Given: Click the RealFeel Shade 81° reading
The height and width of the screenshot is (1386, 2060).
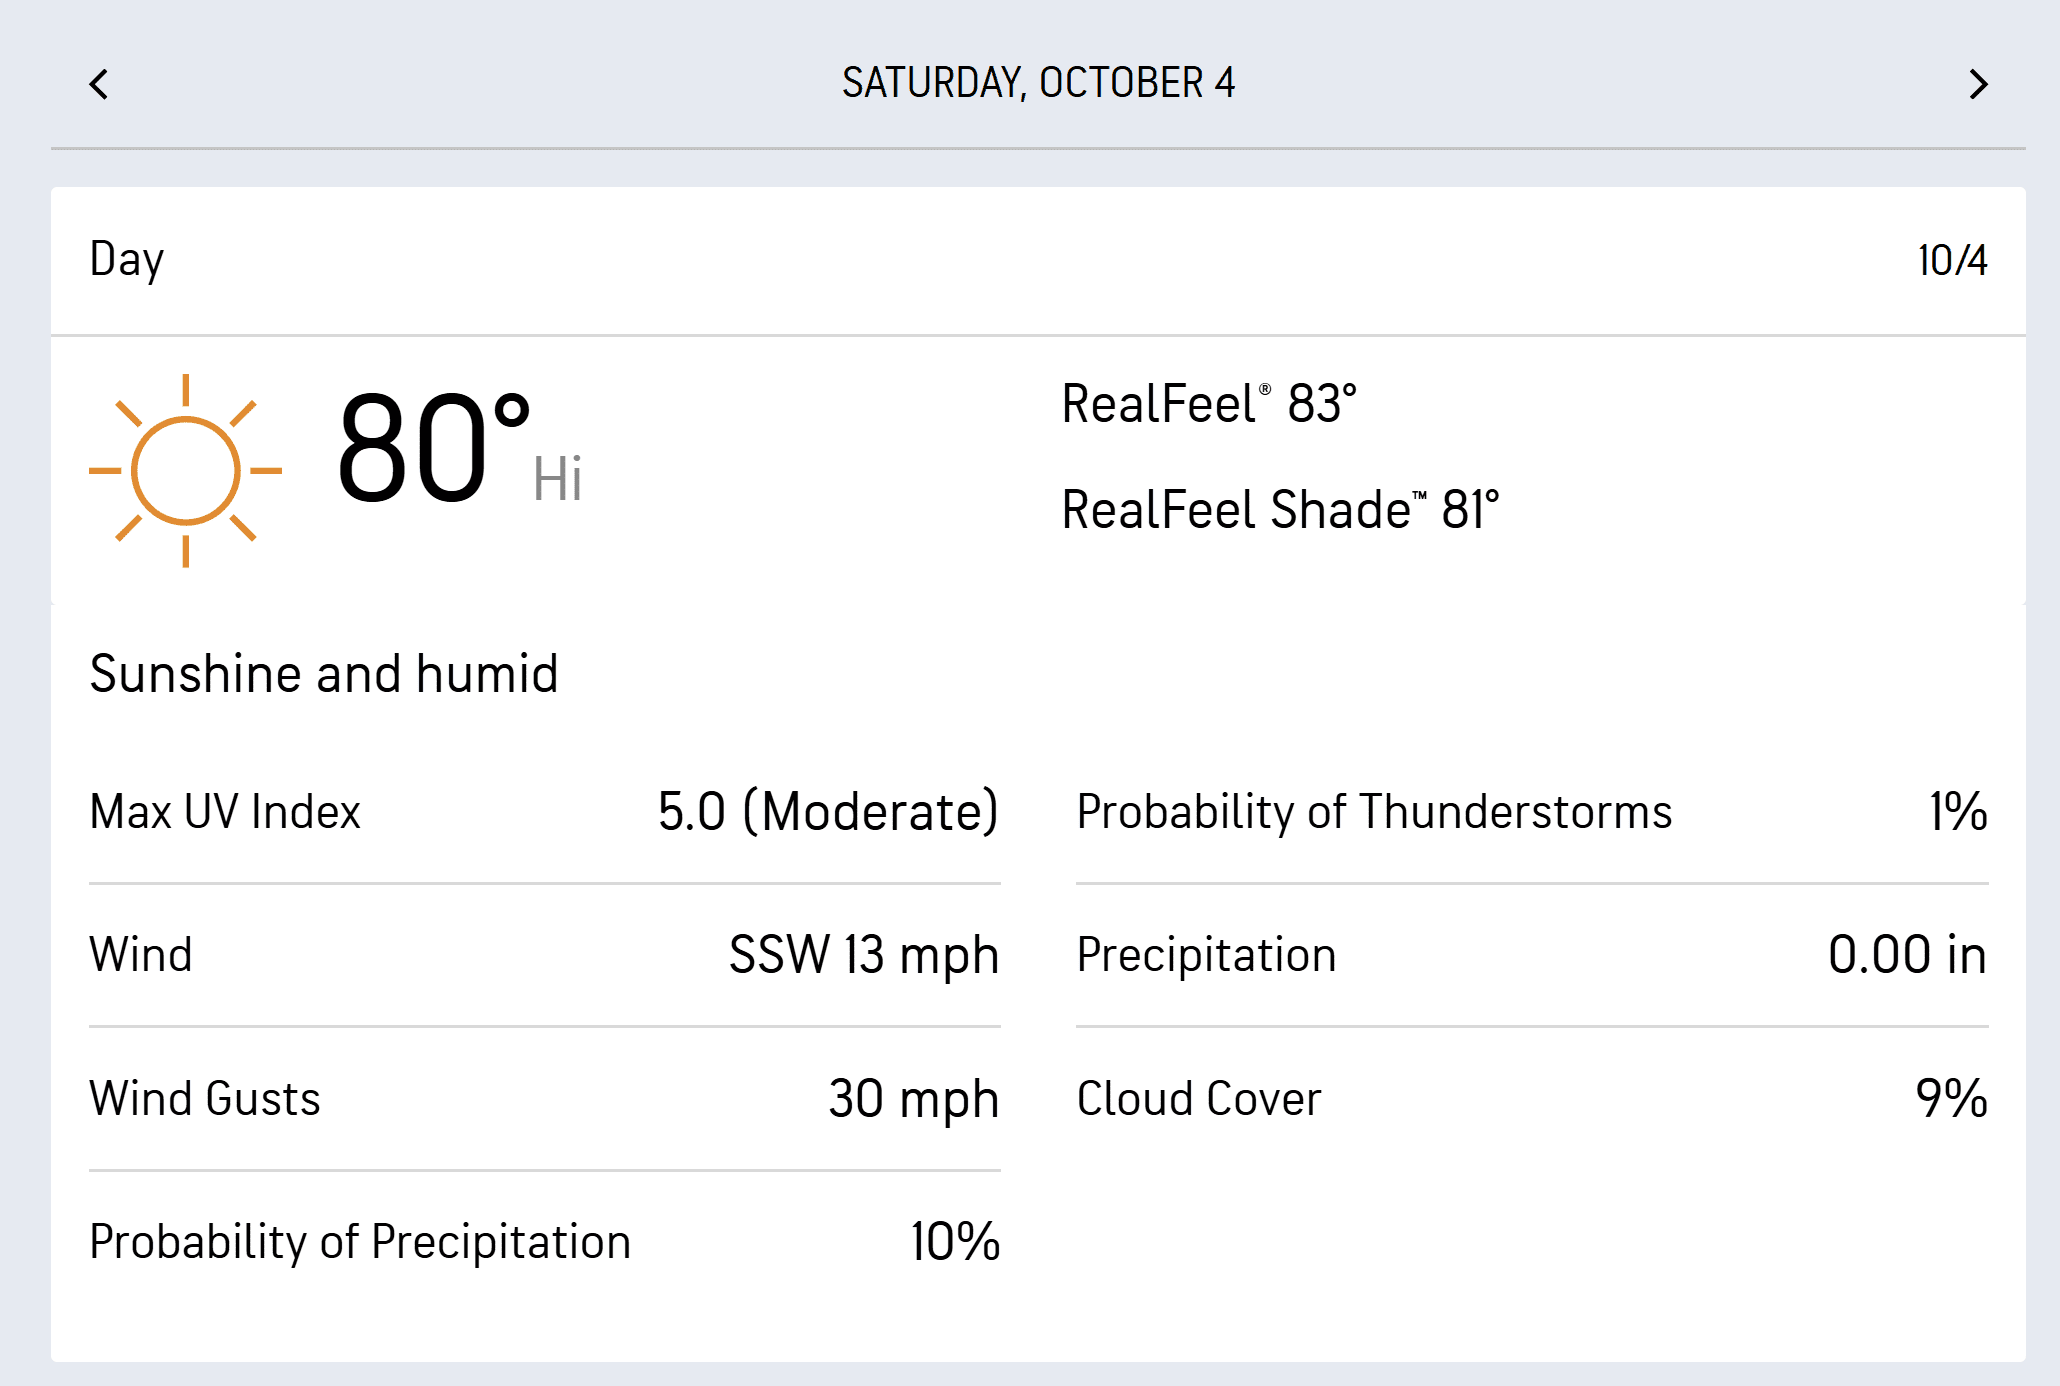Looking at the screenshot, I should [x=1279, y=510].
